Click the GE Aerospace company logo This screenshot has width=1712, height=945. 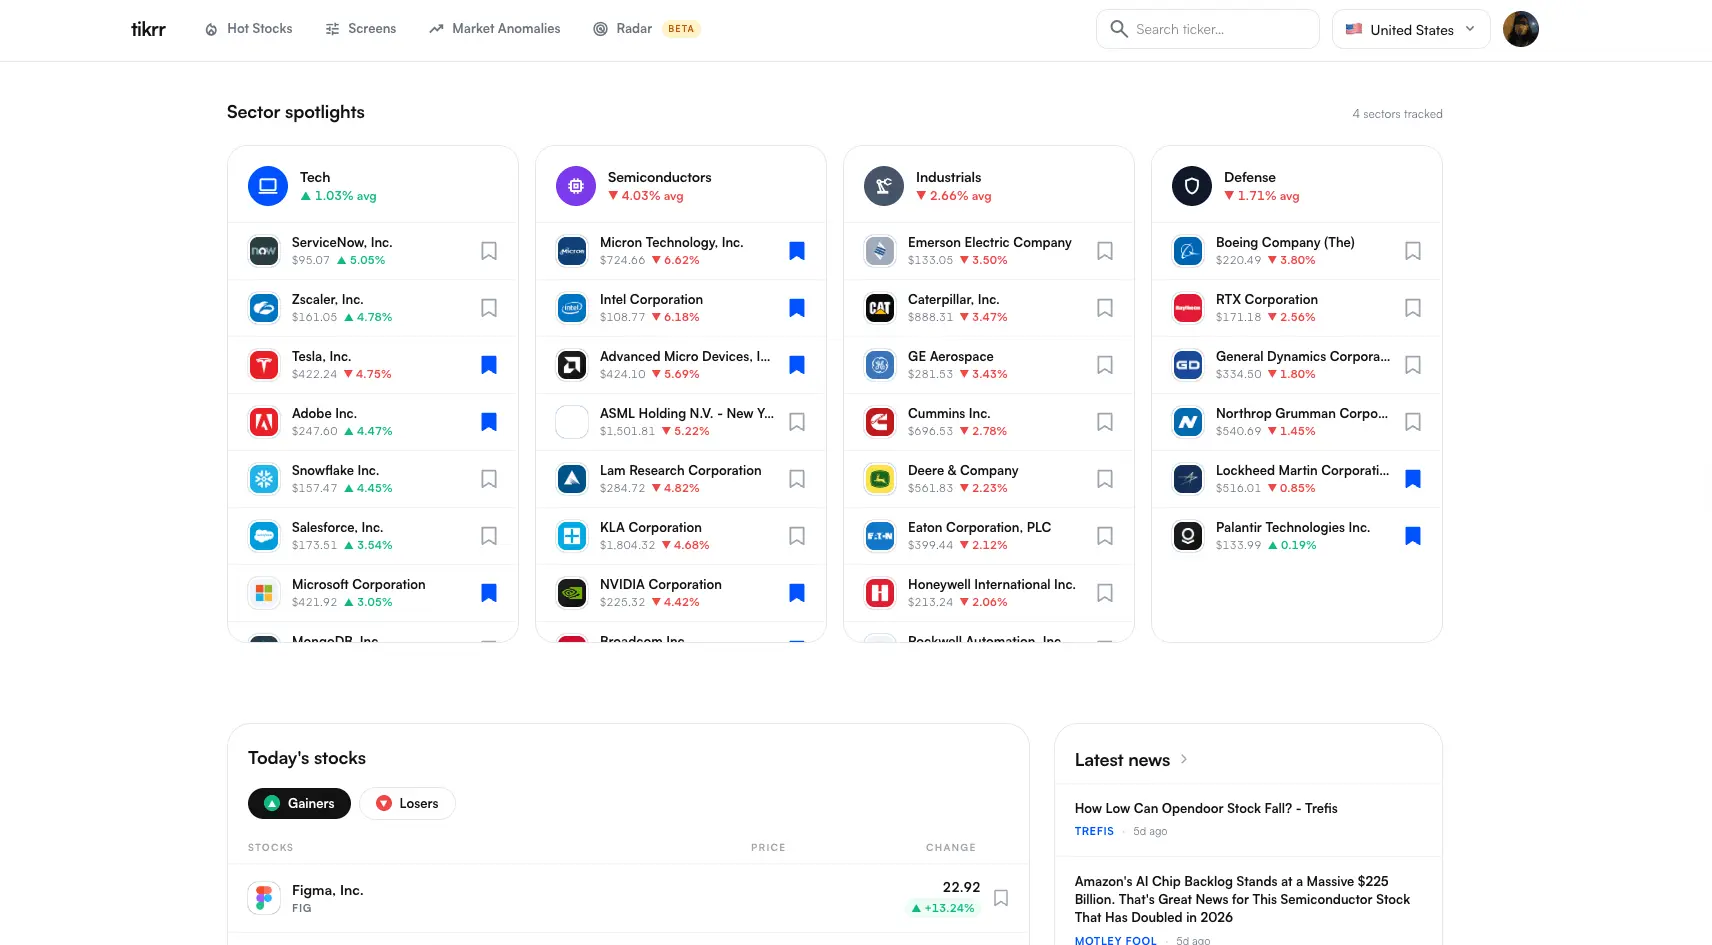point(880,365)
